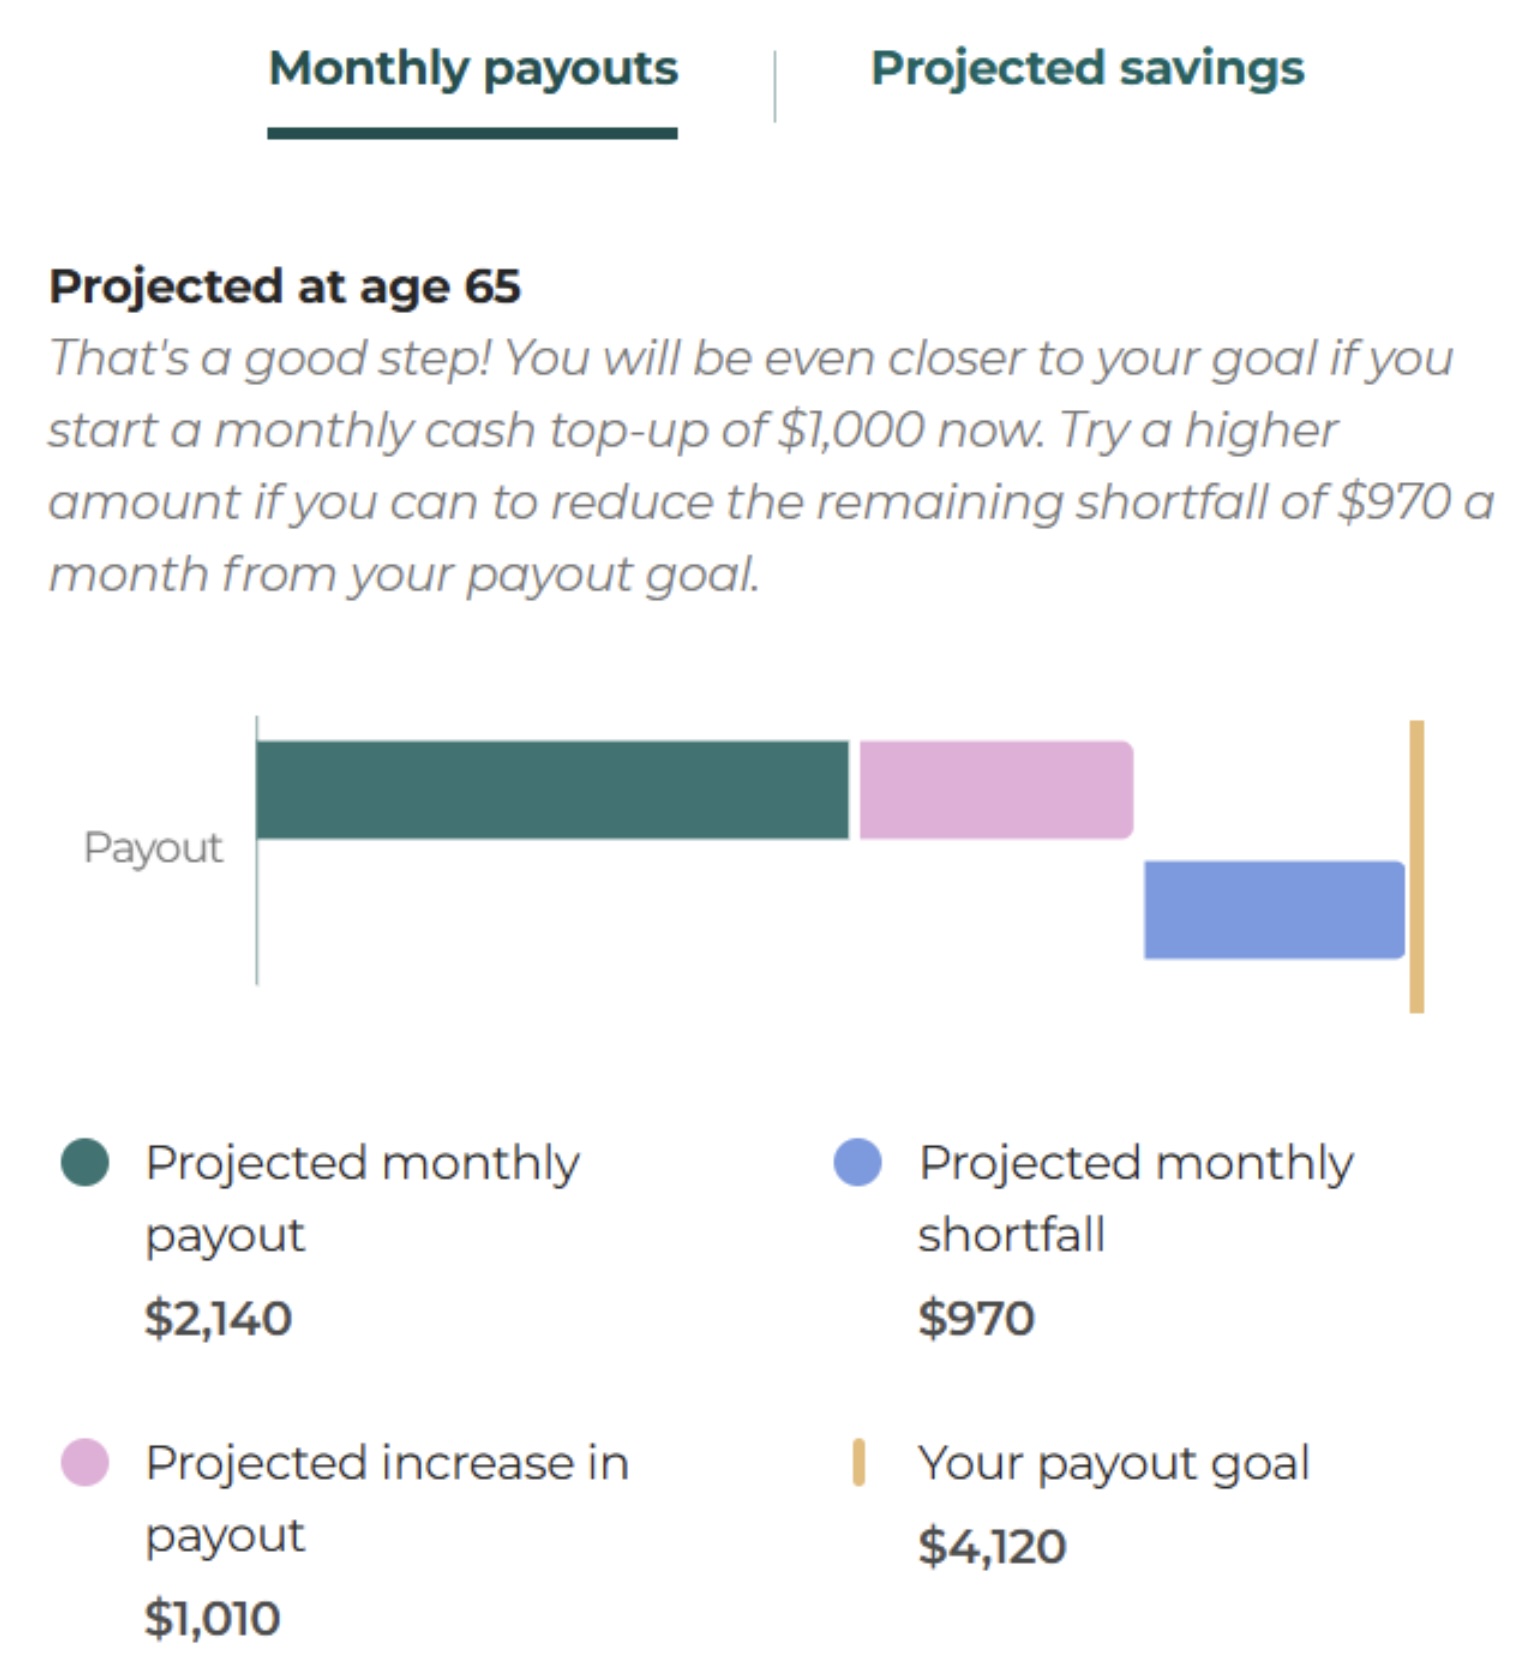Screen dimensions: 1518x1668
Task: Open the Projected savings tab
Action: [x=1087, y=70]
